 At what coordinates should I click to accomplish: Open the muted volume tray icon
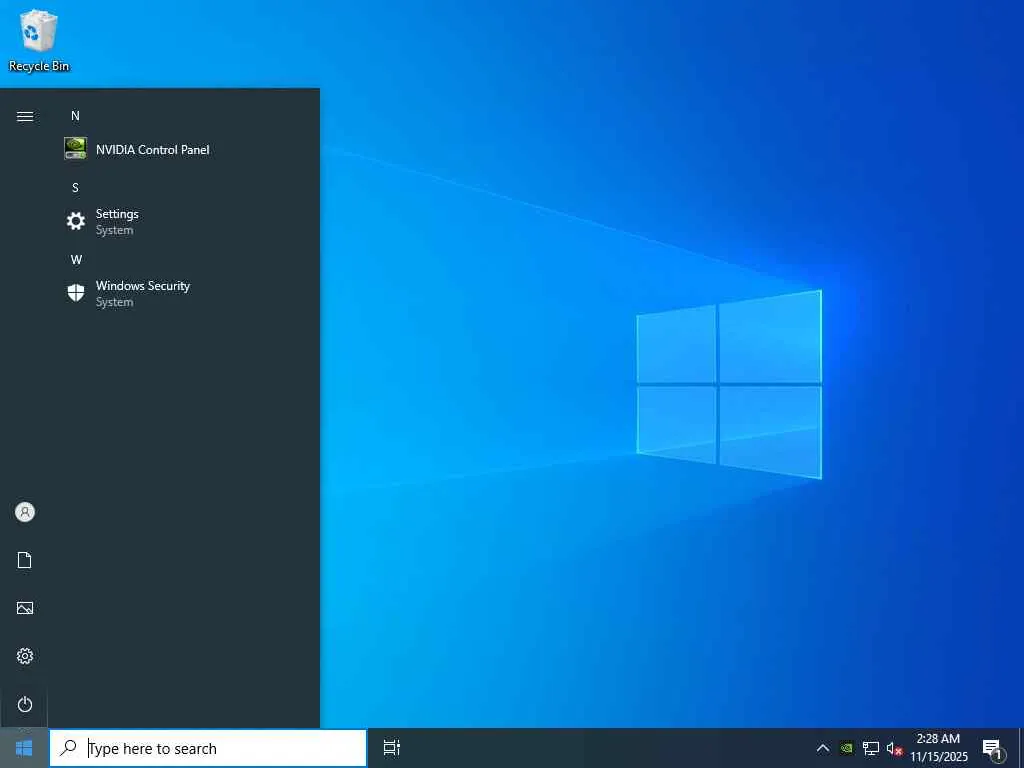tap(894, 748)
